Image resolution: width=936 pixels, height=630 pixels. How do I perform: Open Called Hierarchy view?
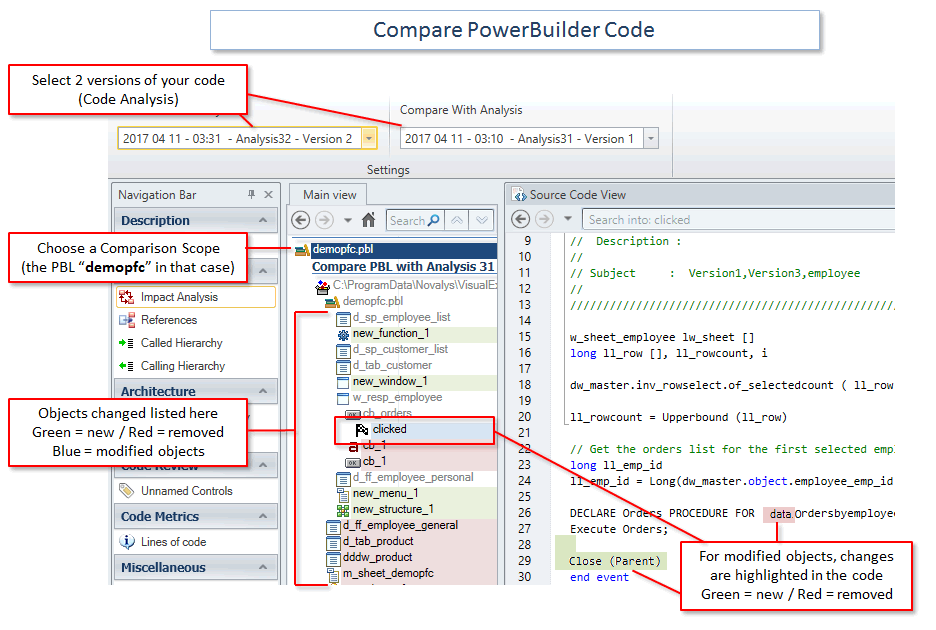tap(181, 343)
